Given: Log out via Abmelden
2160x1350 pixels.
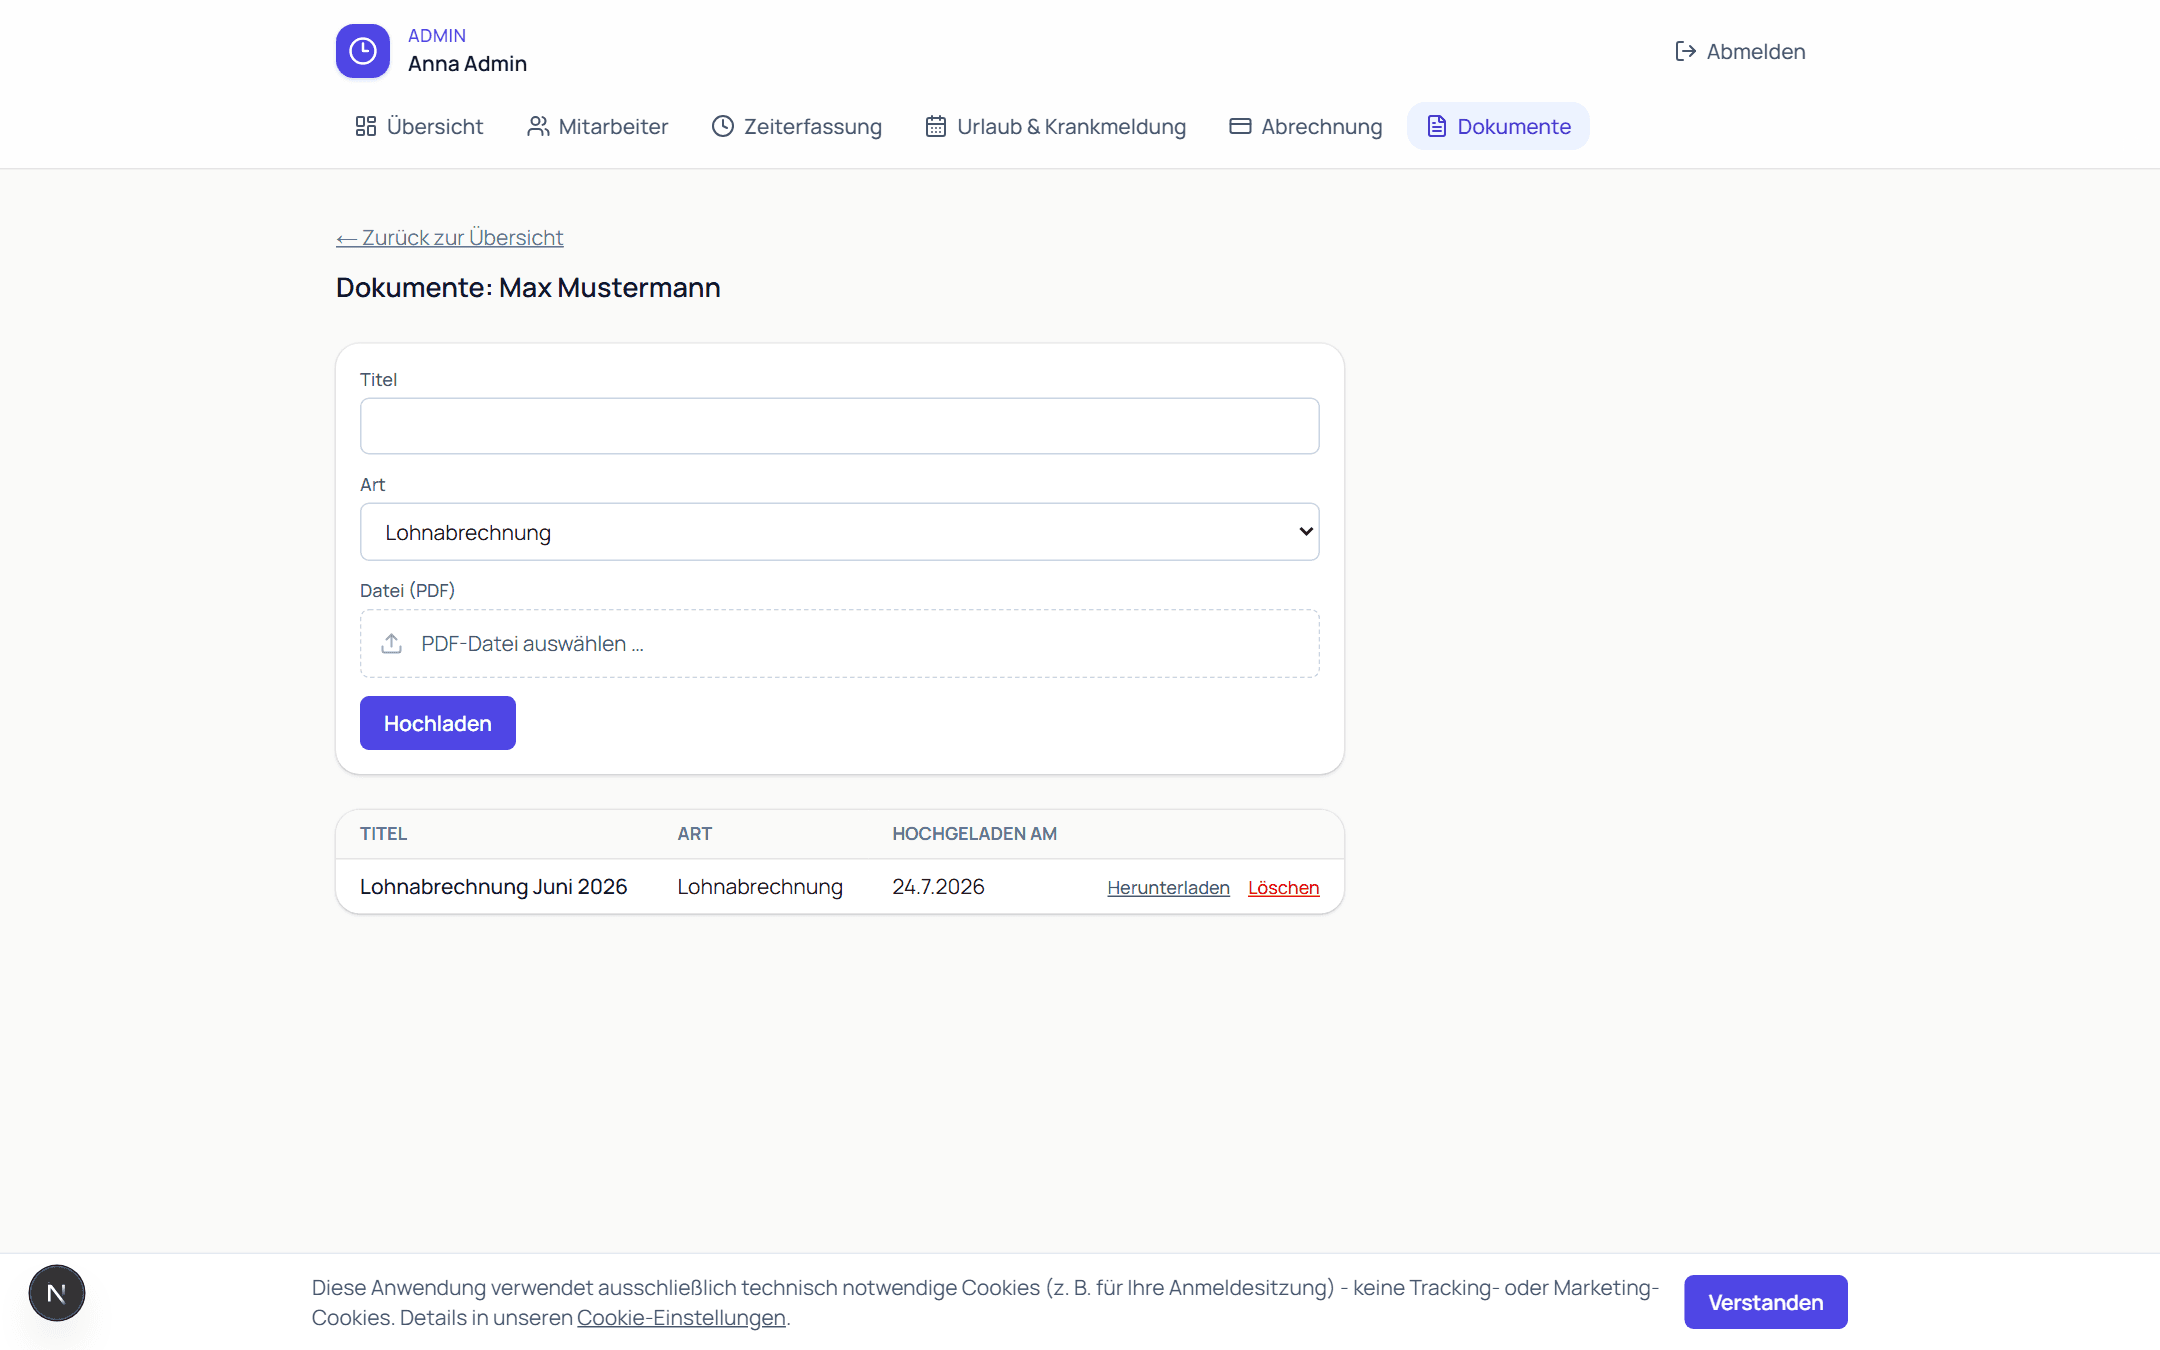Looking at the screenshot, I should point(1740,51).
